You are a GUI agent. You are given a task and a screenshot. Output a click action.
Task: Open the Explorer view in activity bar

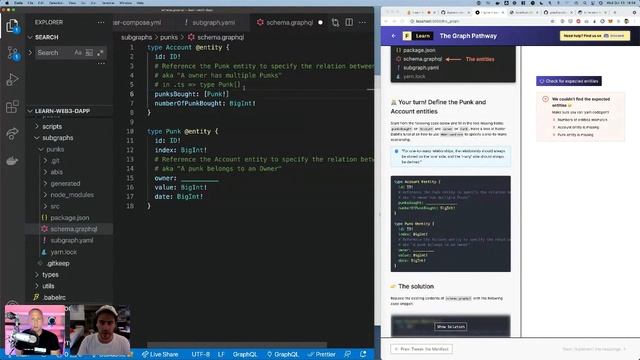coord(12,26)
